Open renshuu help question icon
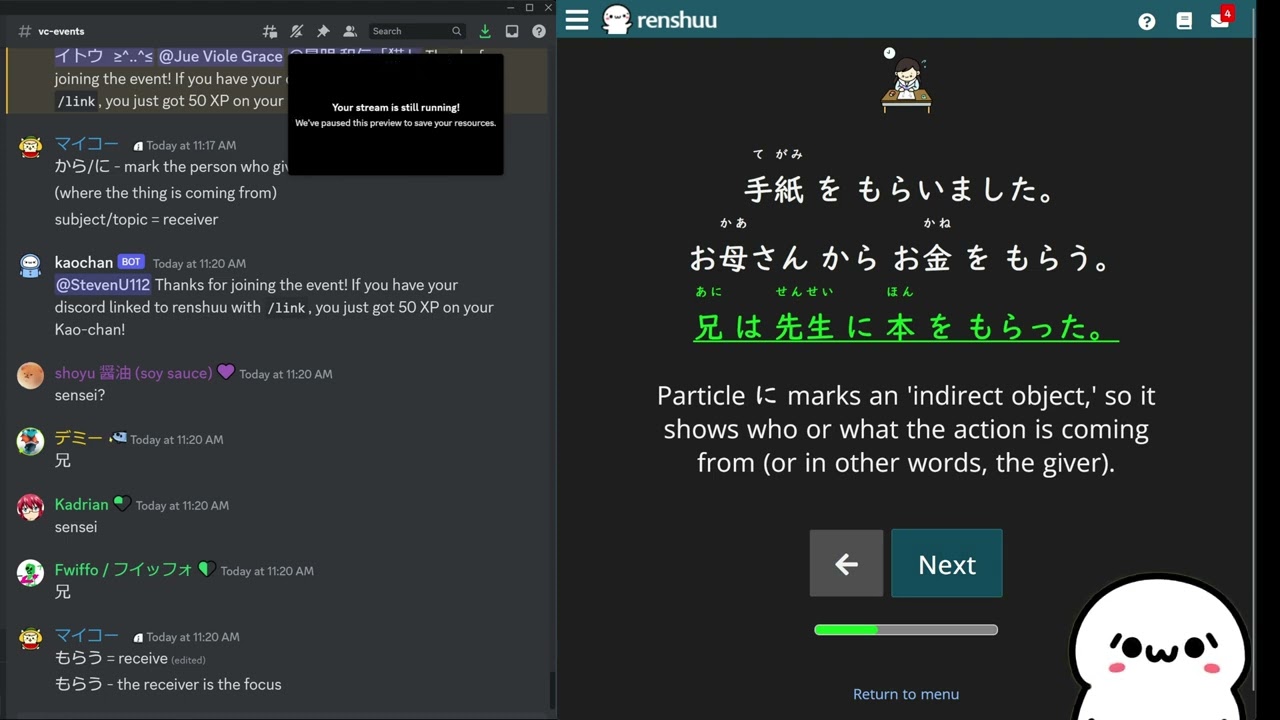Viewport: 1280px width, 720px height. pyautogui.click(x=1147, y=21)
